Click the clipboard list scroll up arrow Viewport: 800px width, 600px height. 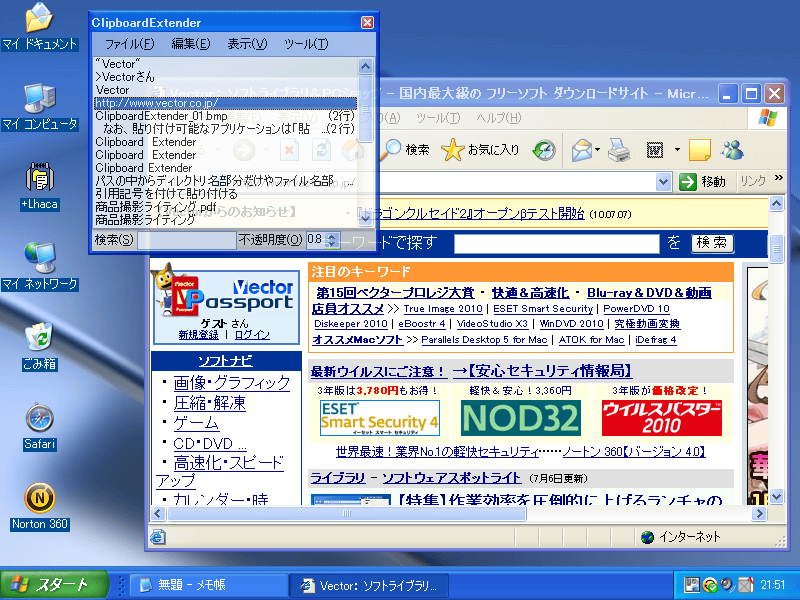pos(365,66)
